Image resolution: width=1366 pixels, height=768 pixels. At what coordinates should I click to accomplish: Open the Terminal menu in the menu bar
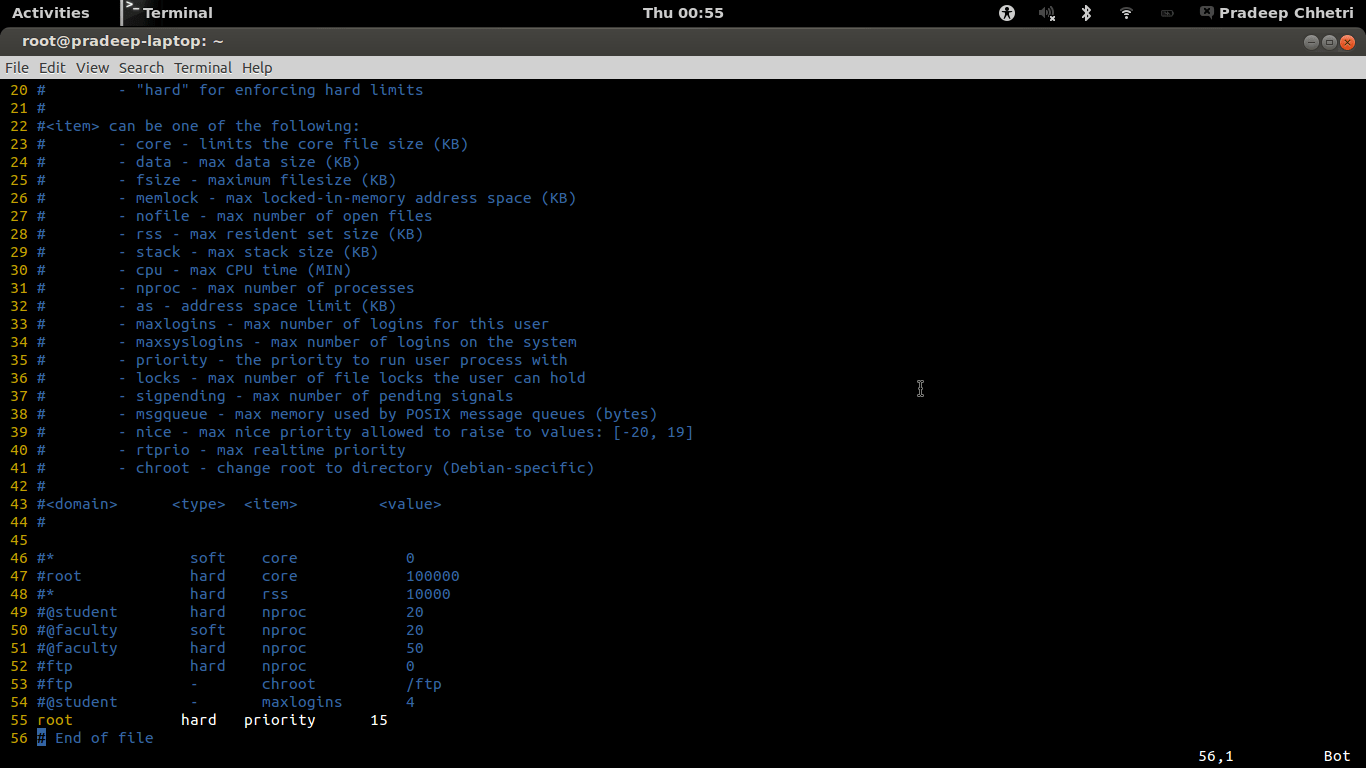coord(203,68)
